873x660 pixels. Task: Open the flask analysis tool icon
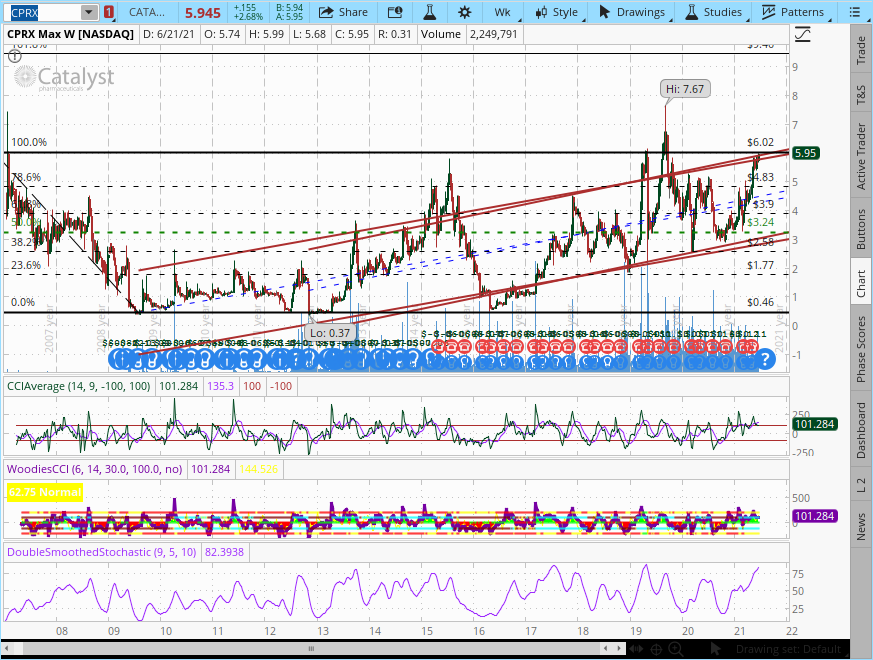coord(429,12)
